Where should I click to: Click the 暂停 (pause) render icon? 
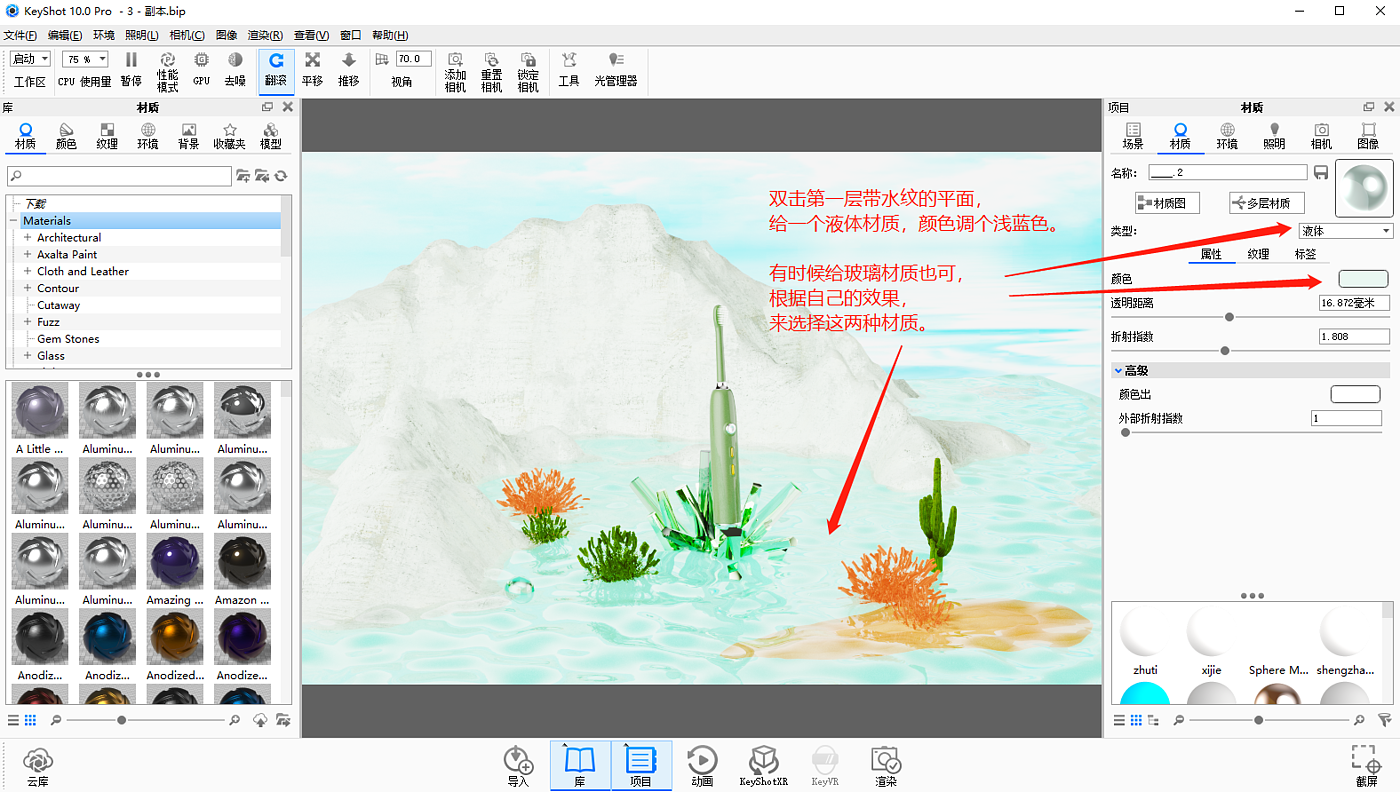(x=131, y=68)
